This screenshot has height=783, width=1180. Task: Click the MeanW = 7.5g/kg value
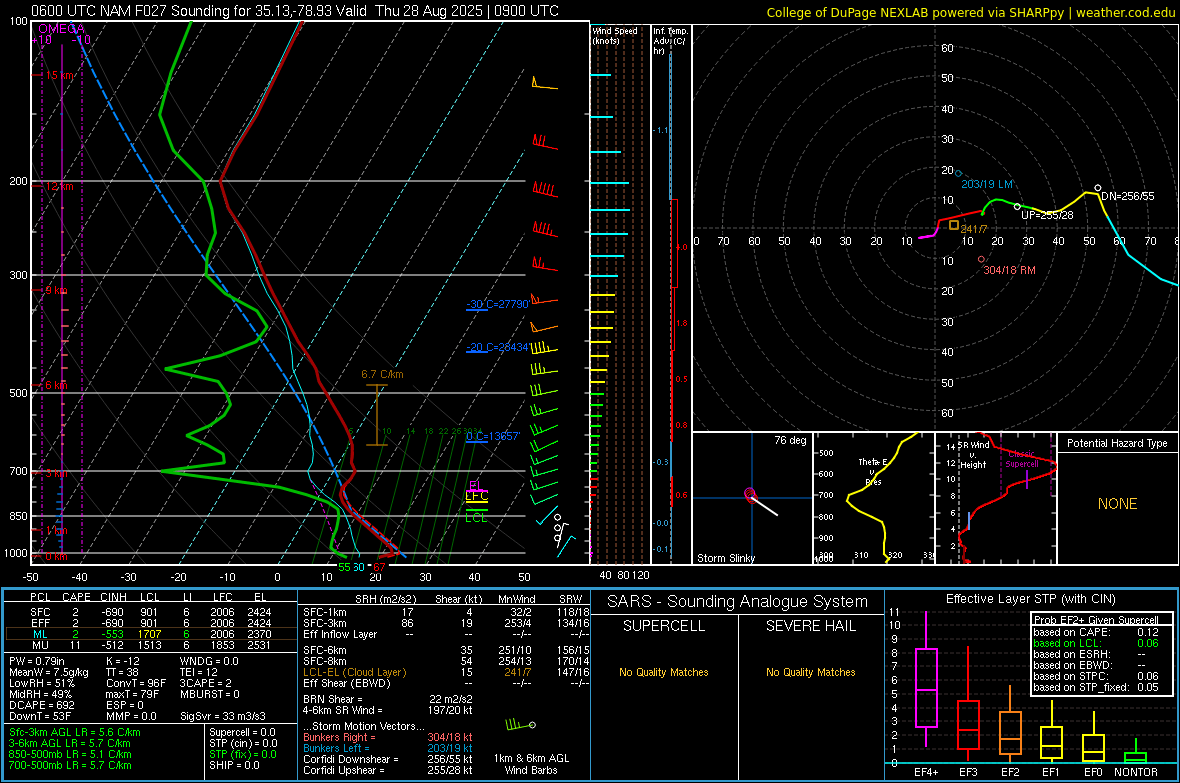(49, 672)
